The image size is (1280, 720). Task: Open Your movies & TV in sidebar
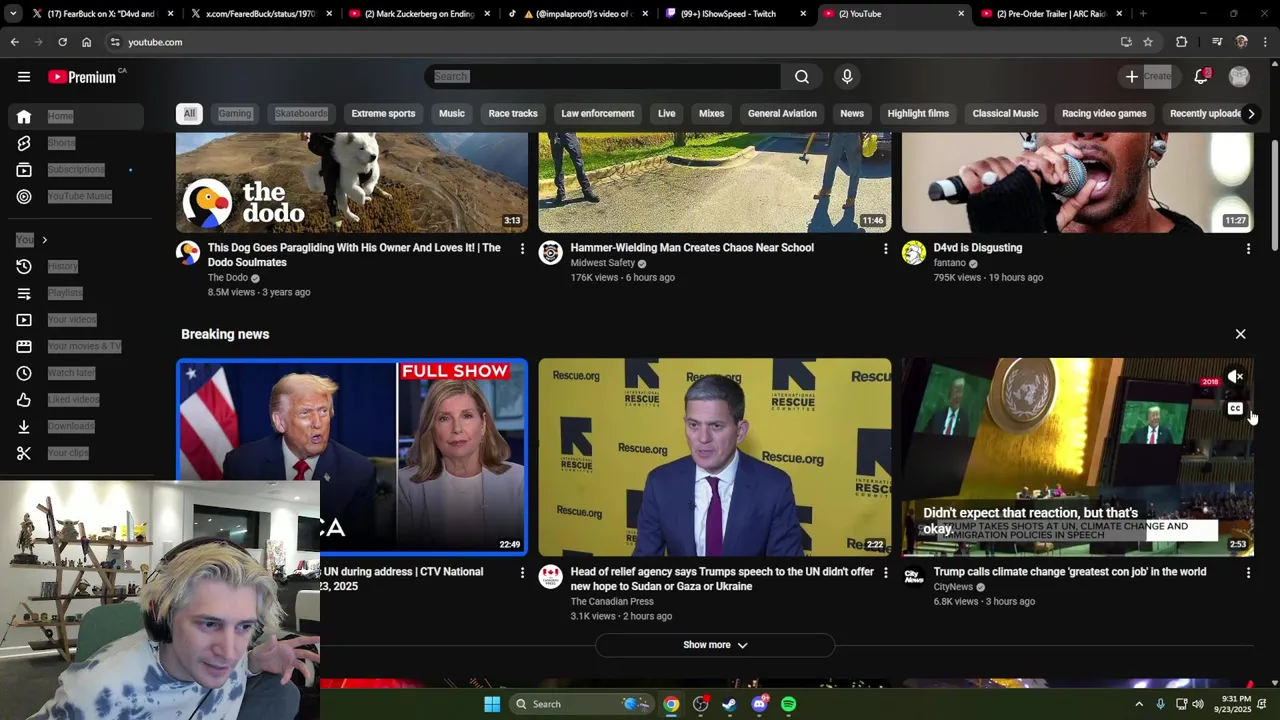click(78, 346)
